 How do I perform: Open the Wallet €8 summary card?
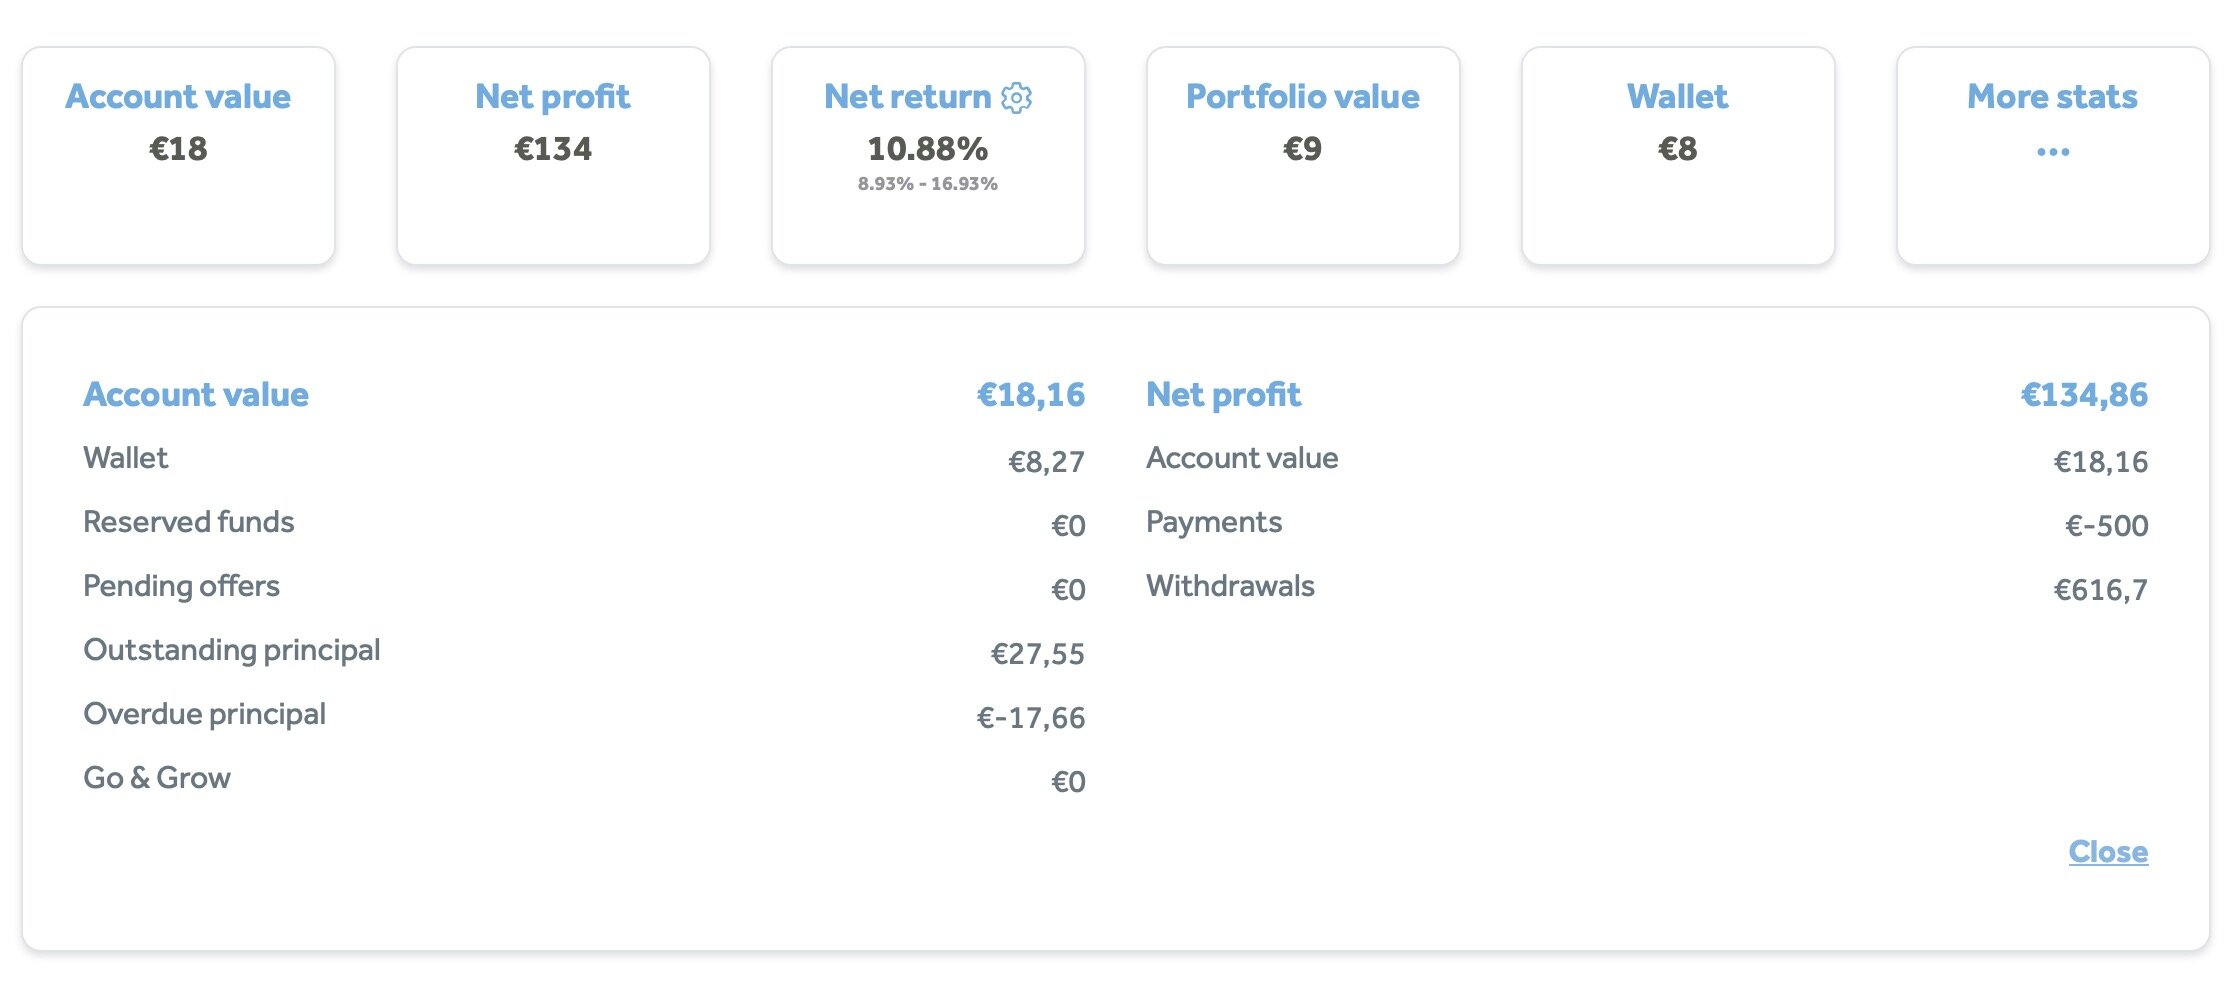1677,155
